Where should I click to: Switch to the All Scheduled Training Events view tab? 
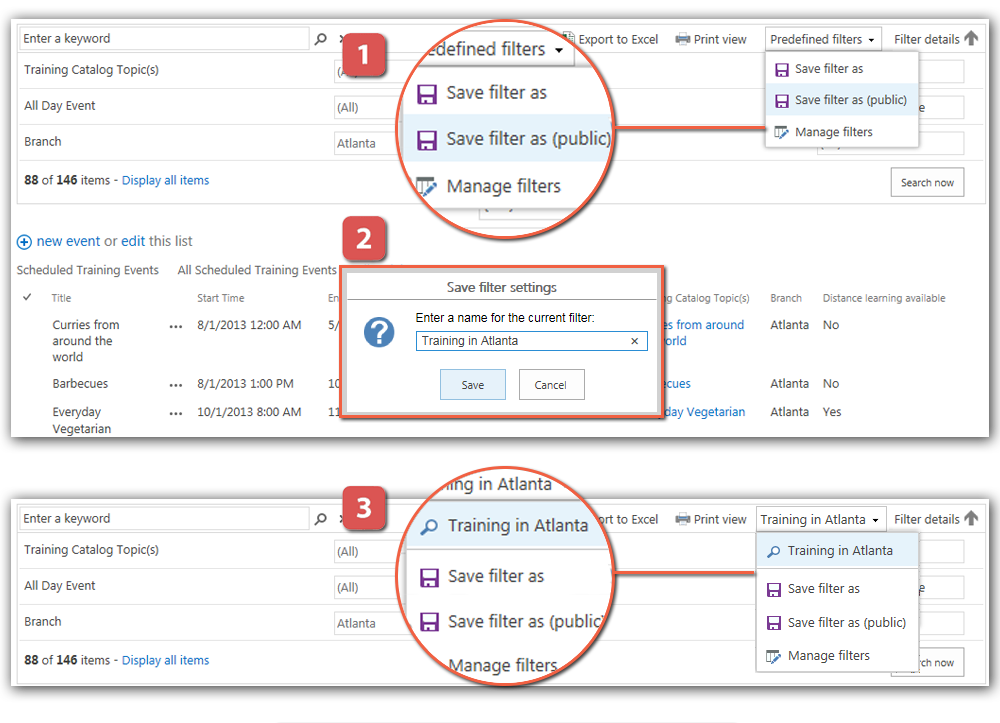(x=257, y=270)
